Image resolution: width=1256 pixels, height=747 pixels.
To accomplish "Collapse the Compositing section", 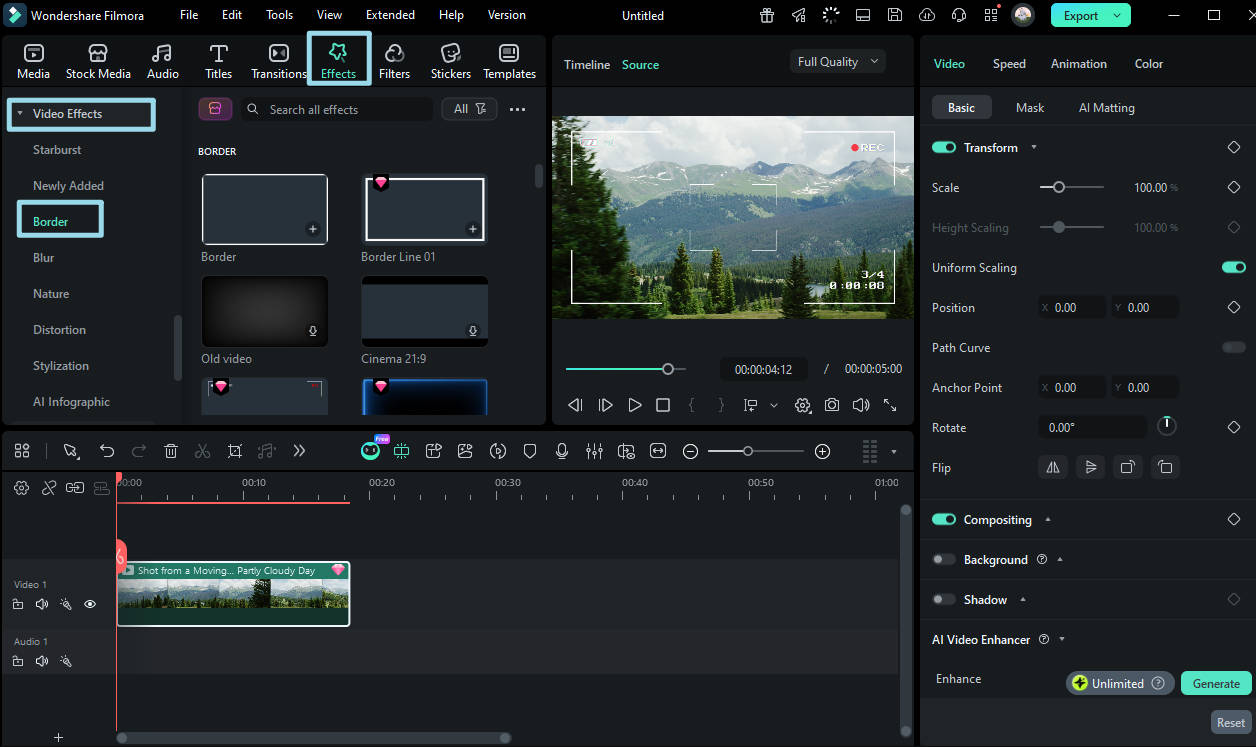I will pos(1047,519).
